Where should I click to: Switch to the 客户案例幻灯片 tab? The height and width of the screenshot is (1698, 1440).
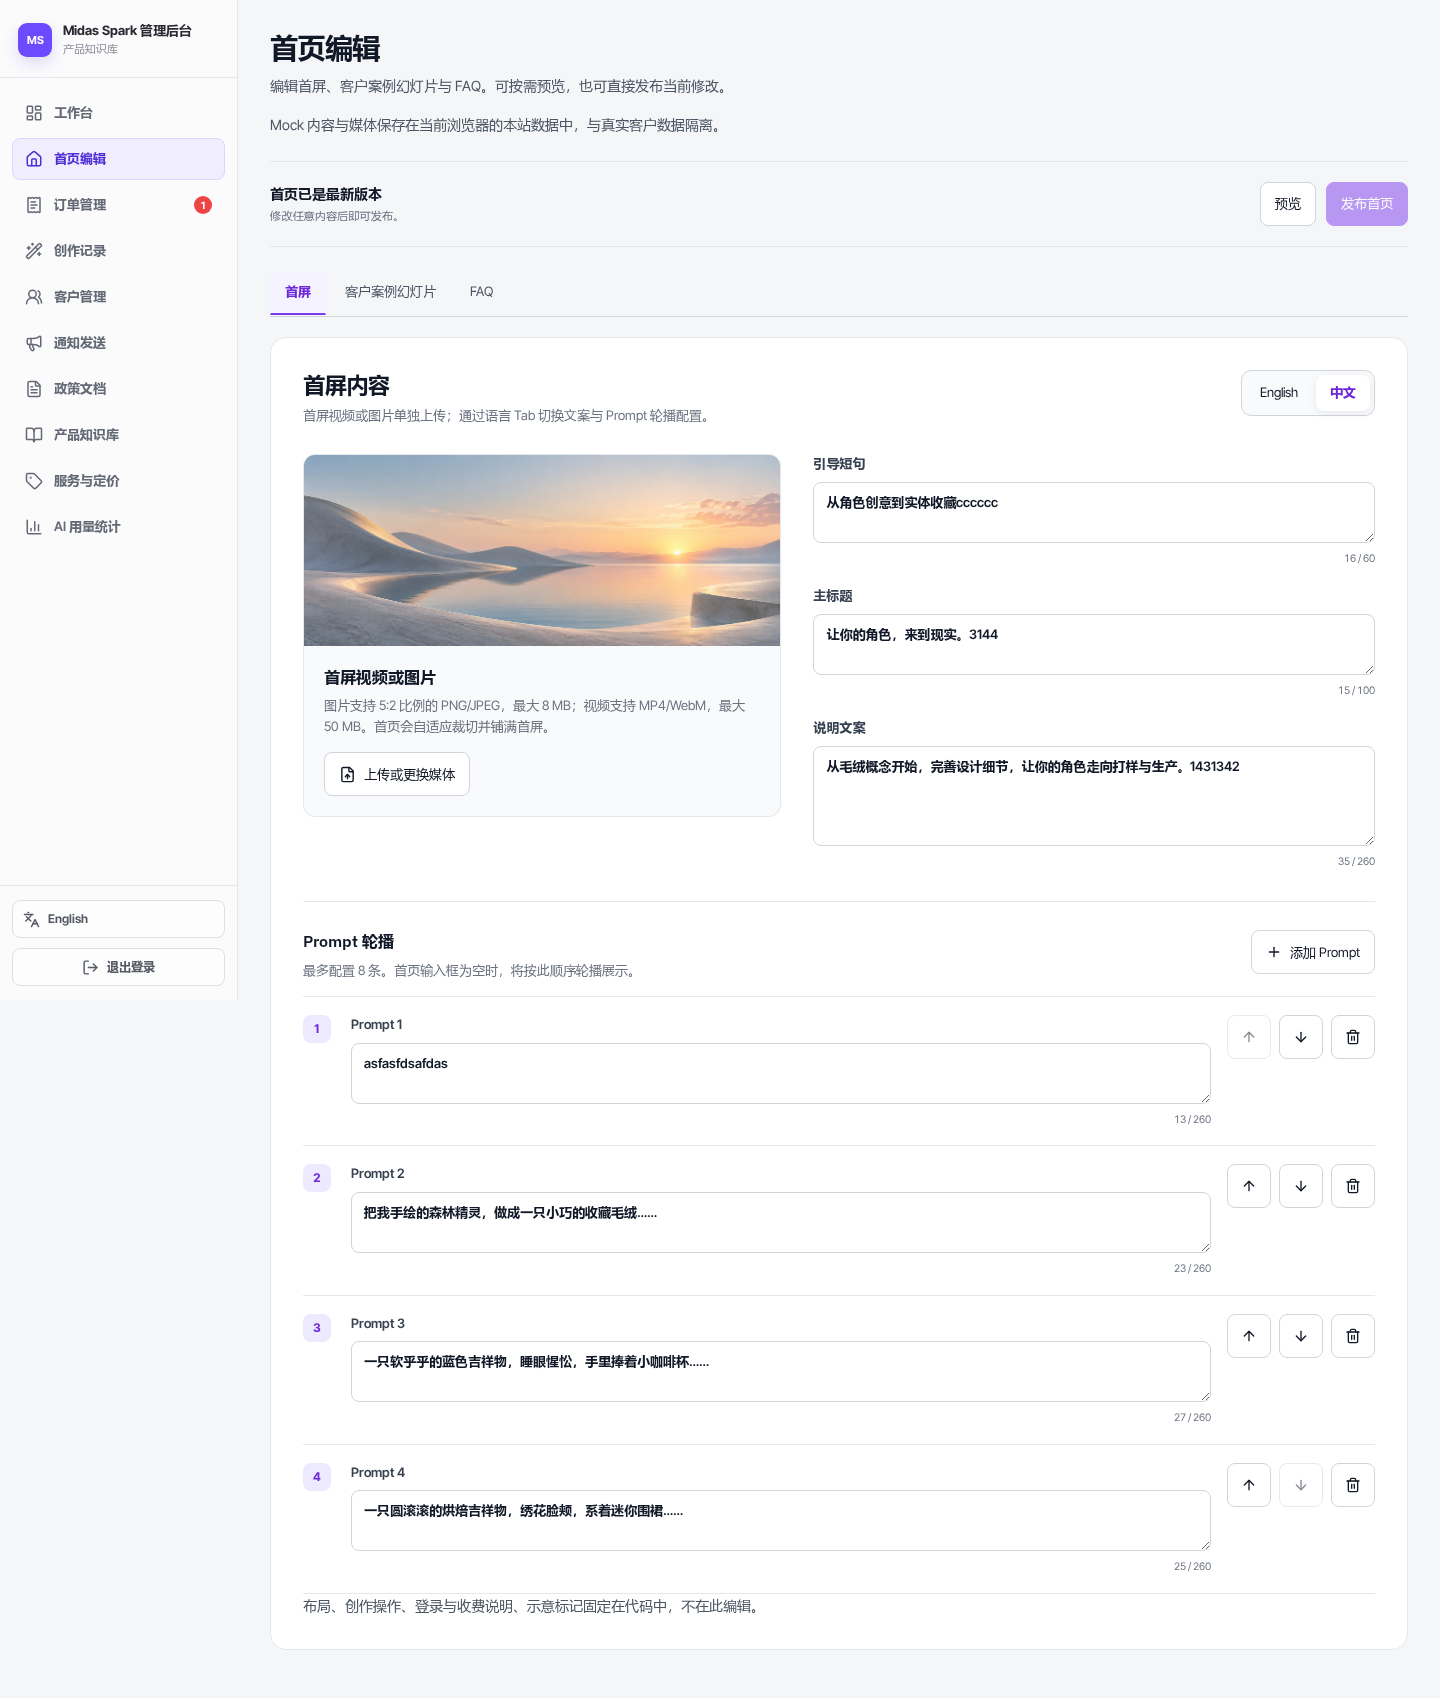tap(390, 292)
